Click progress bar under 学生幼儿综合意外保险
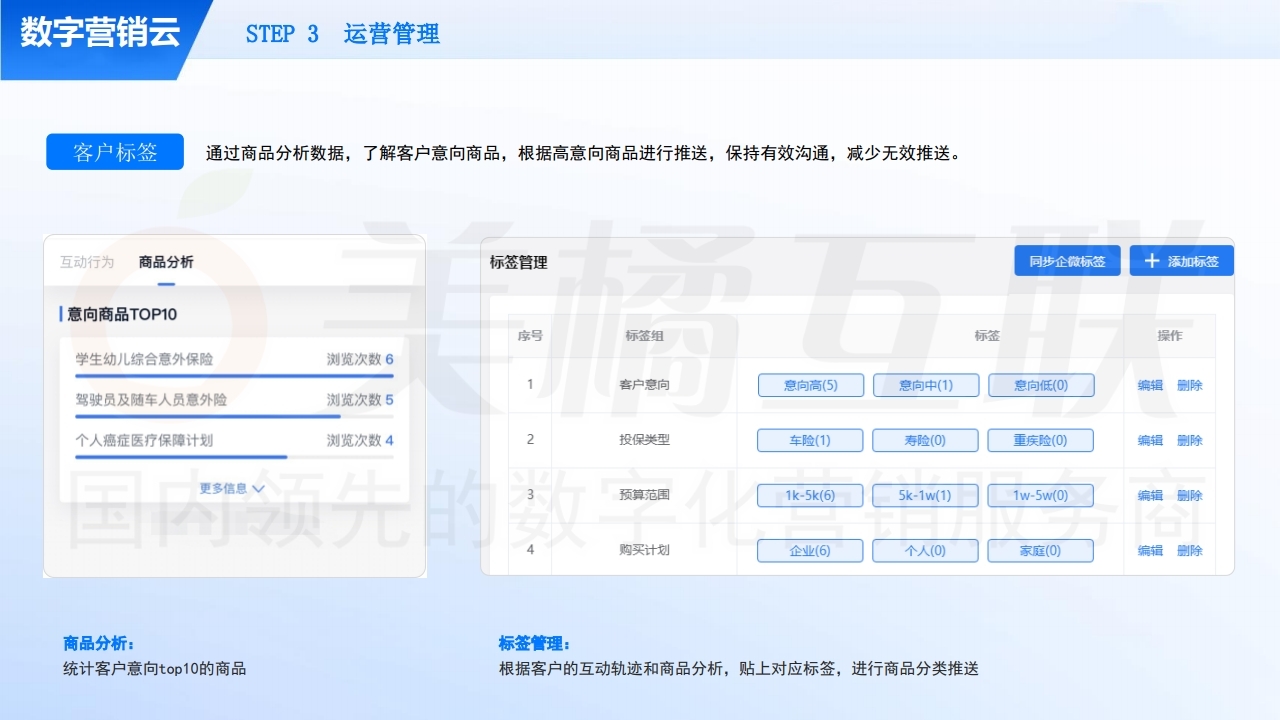Viewport: 1280px width, 720px height. pos(234,376)
